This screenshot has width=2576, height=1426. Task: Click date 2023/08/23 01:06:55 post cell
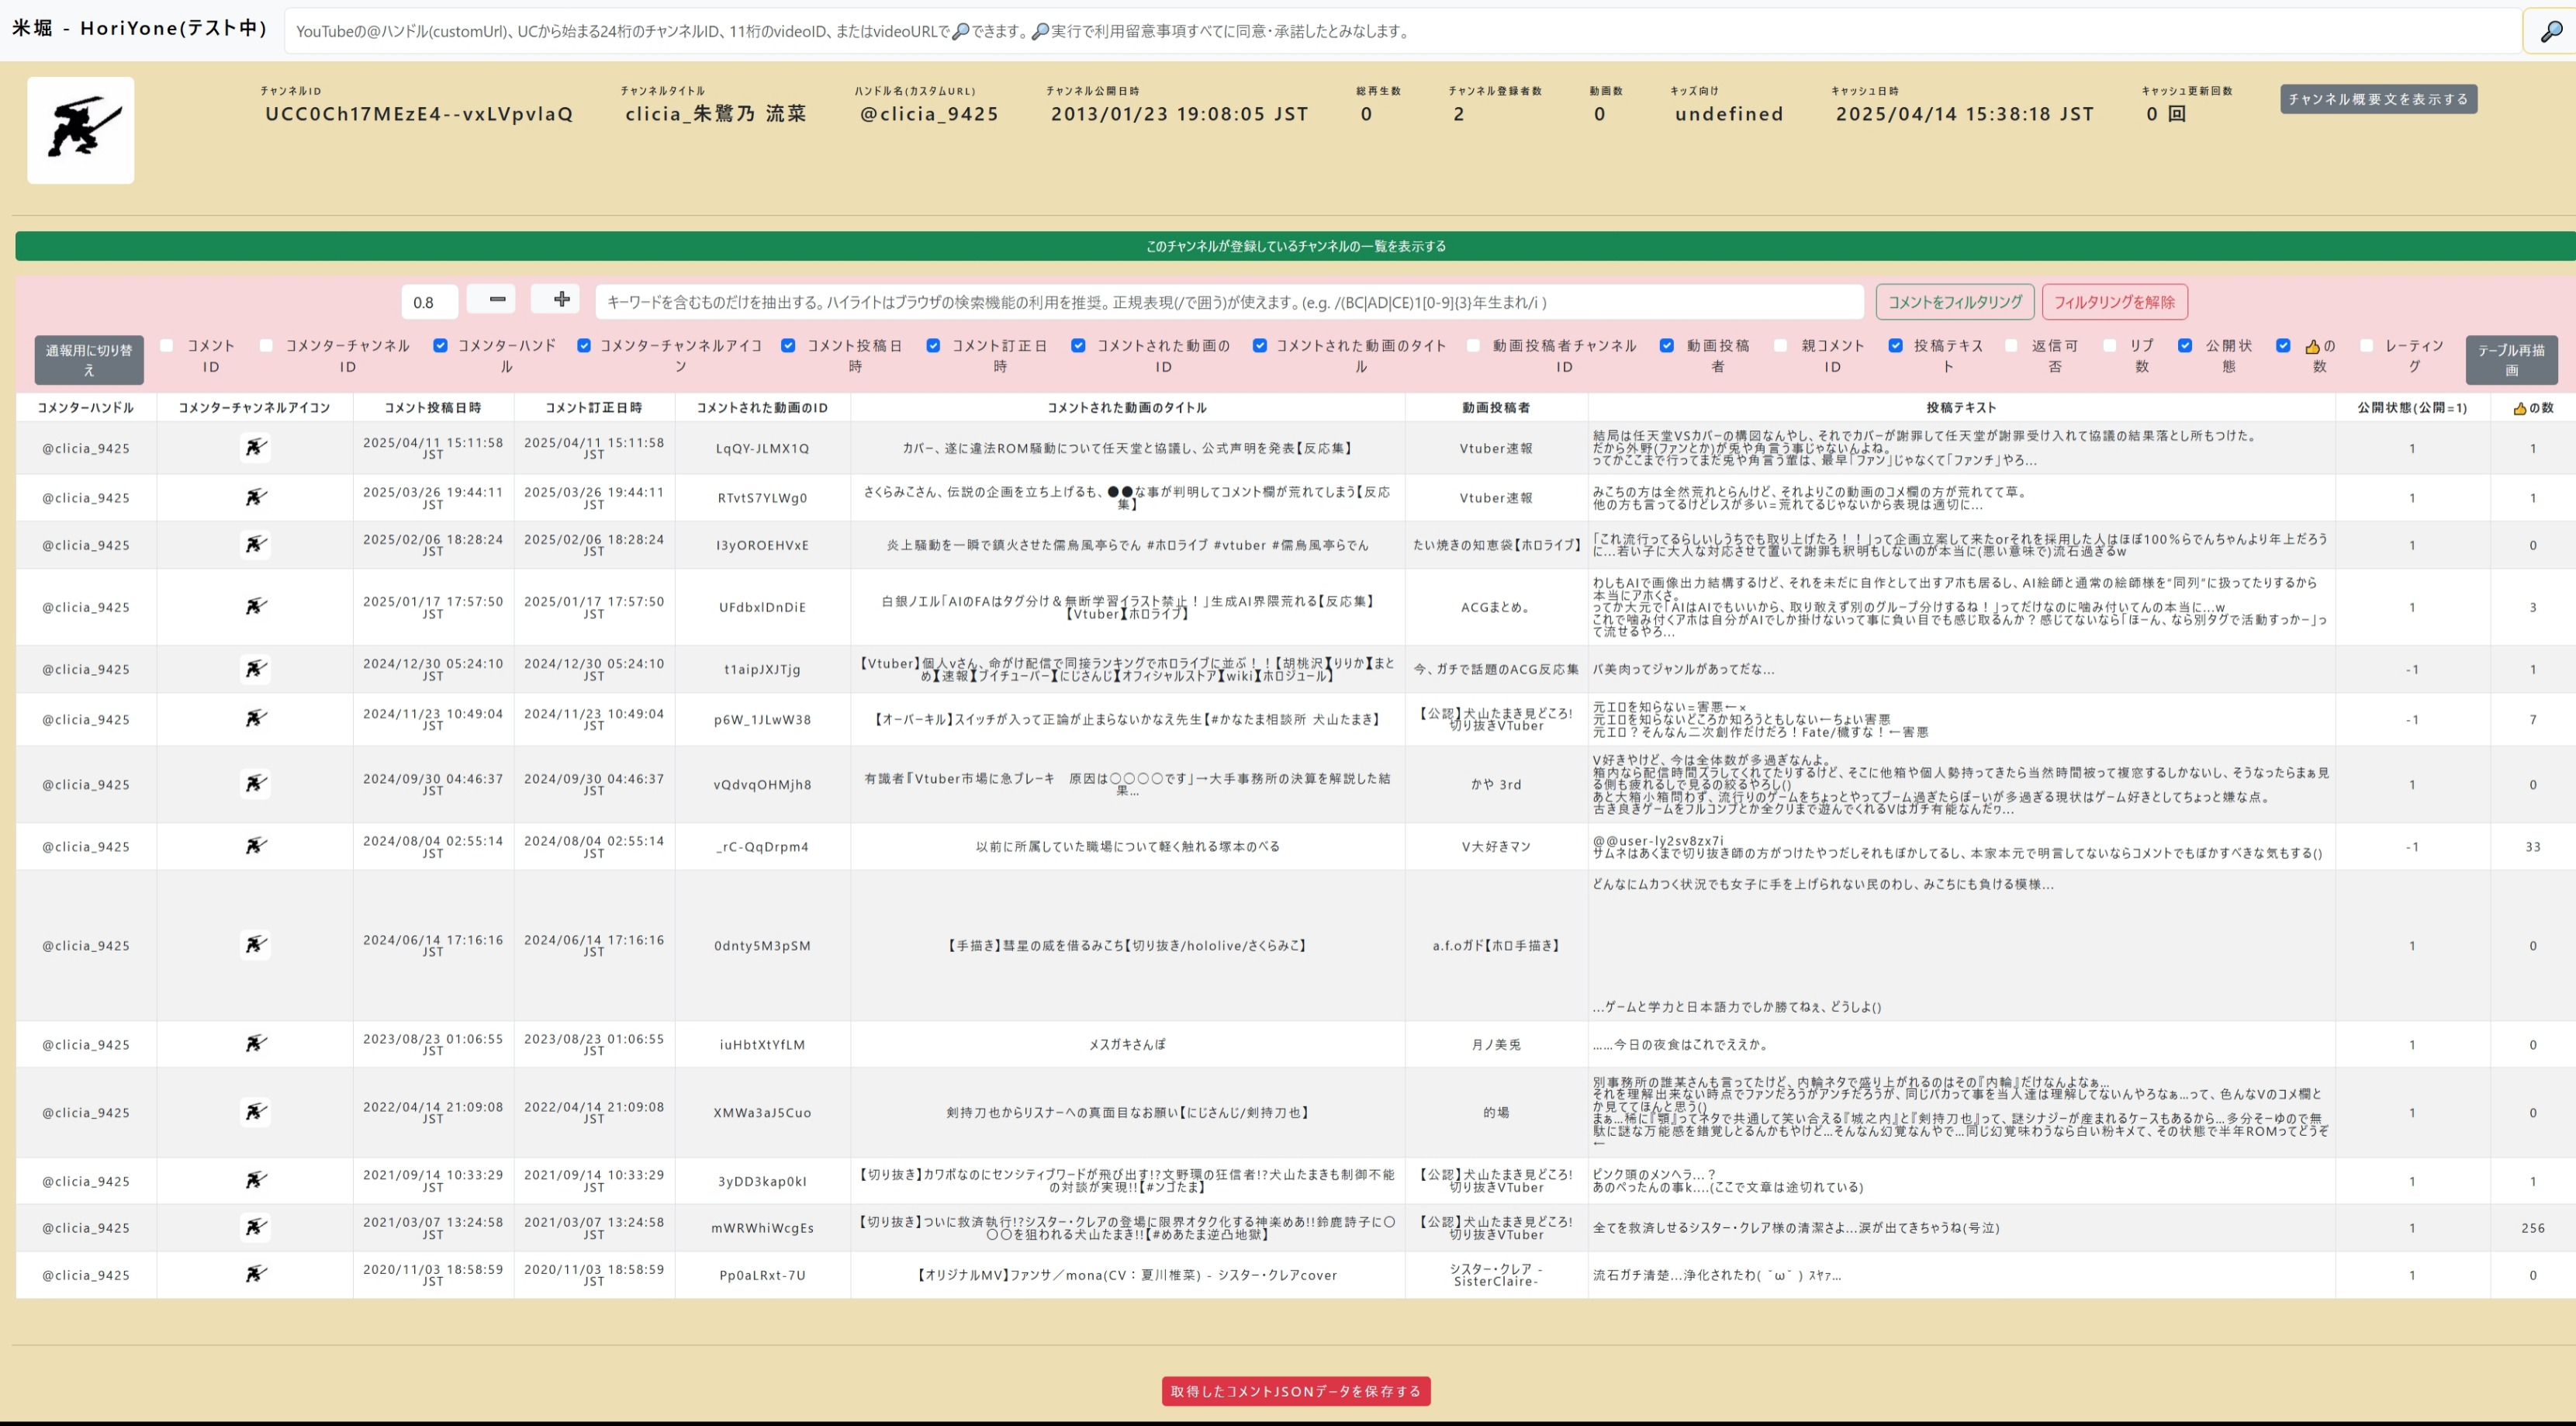point(433,1044)
